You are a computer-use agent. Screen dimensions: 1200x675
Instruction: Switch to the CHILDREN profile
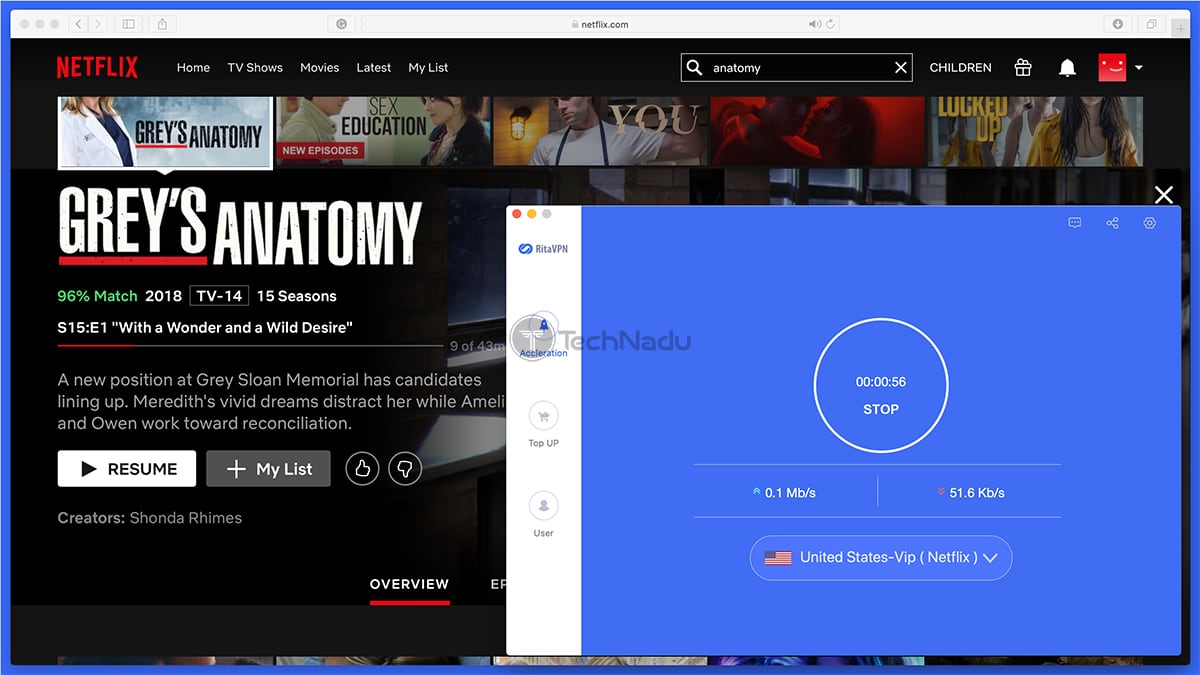click(x=961, y=68)
